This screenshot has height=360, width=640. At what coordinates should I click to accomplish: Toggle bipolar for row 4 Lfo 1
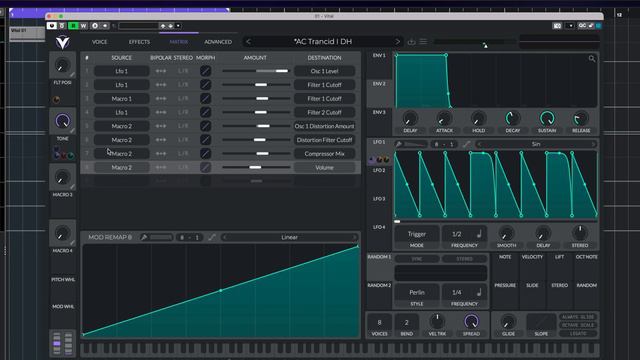pos(161,112)
